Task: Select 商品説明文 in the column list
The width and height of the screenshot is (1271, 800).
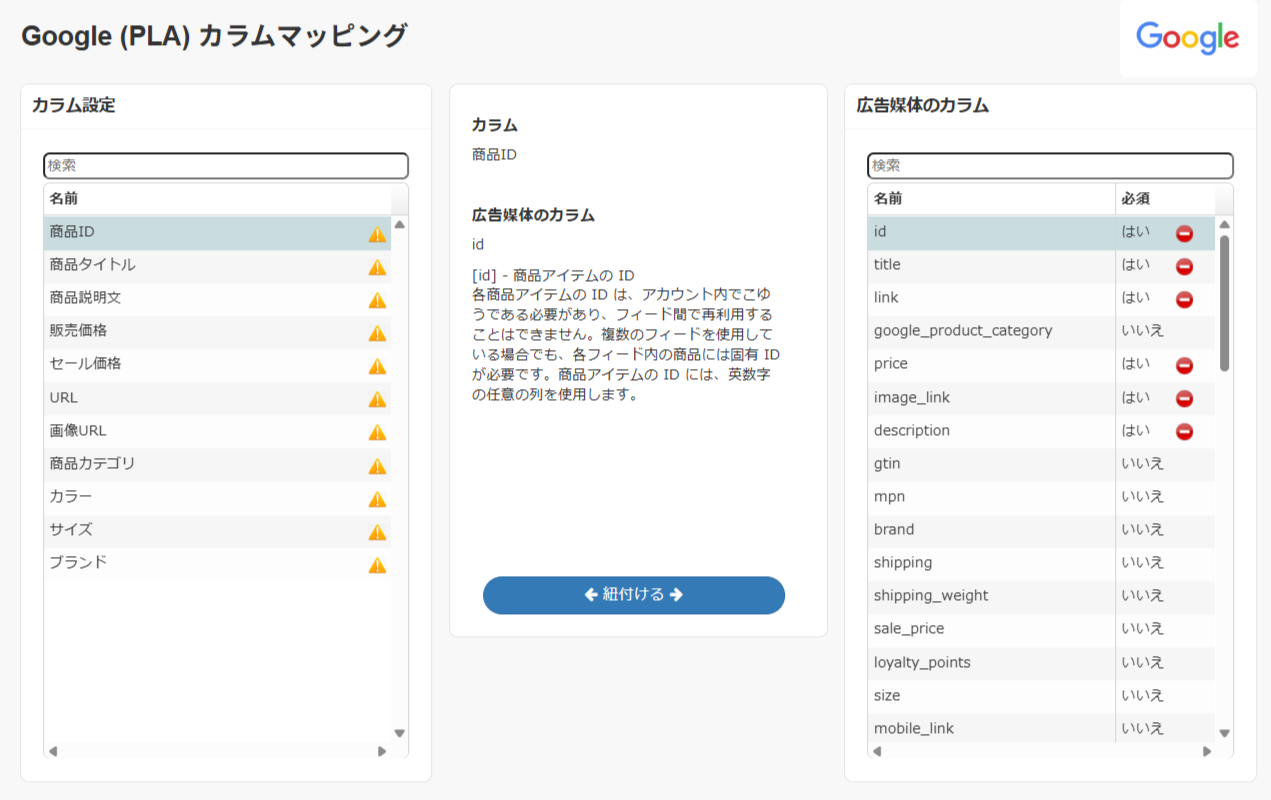Action: 218,299
